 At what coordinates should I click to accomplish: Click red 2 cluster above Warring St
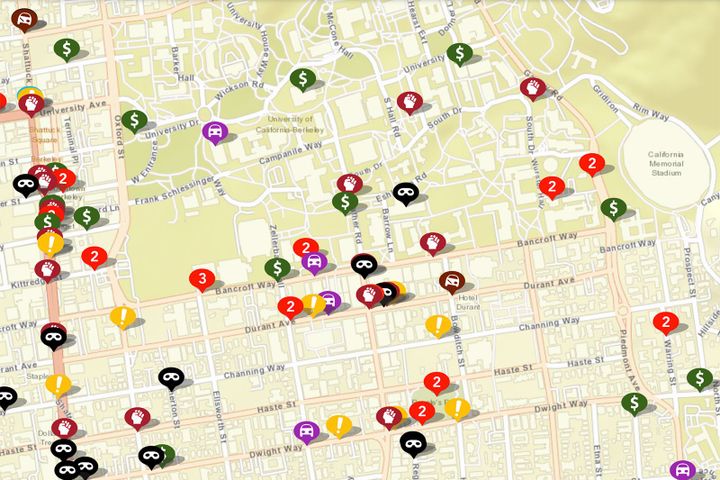tap(666, 323)
